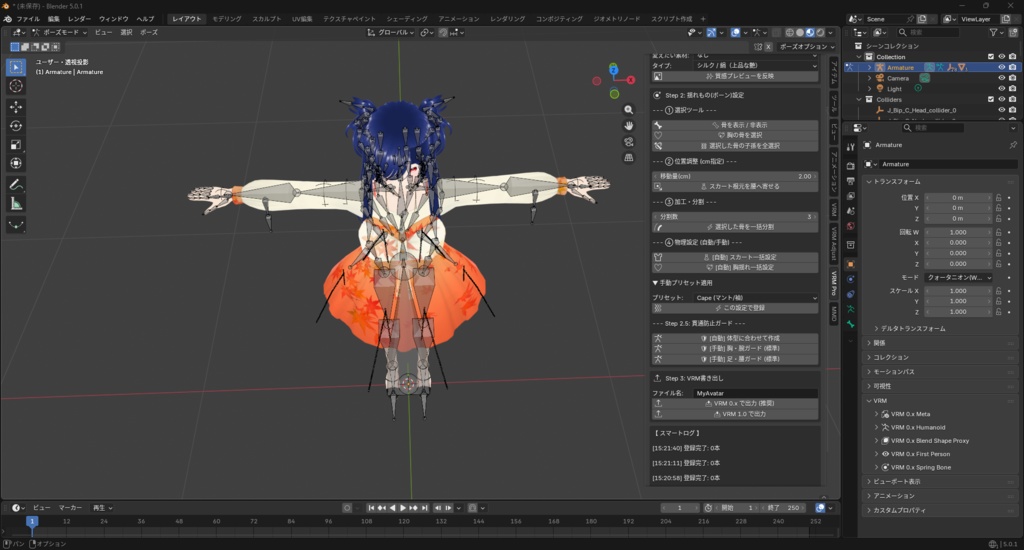
Task: Toggle the Rotation W lock icon
Action: click(999, 232)
